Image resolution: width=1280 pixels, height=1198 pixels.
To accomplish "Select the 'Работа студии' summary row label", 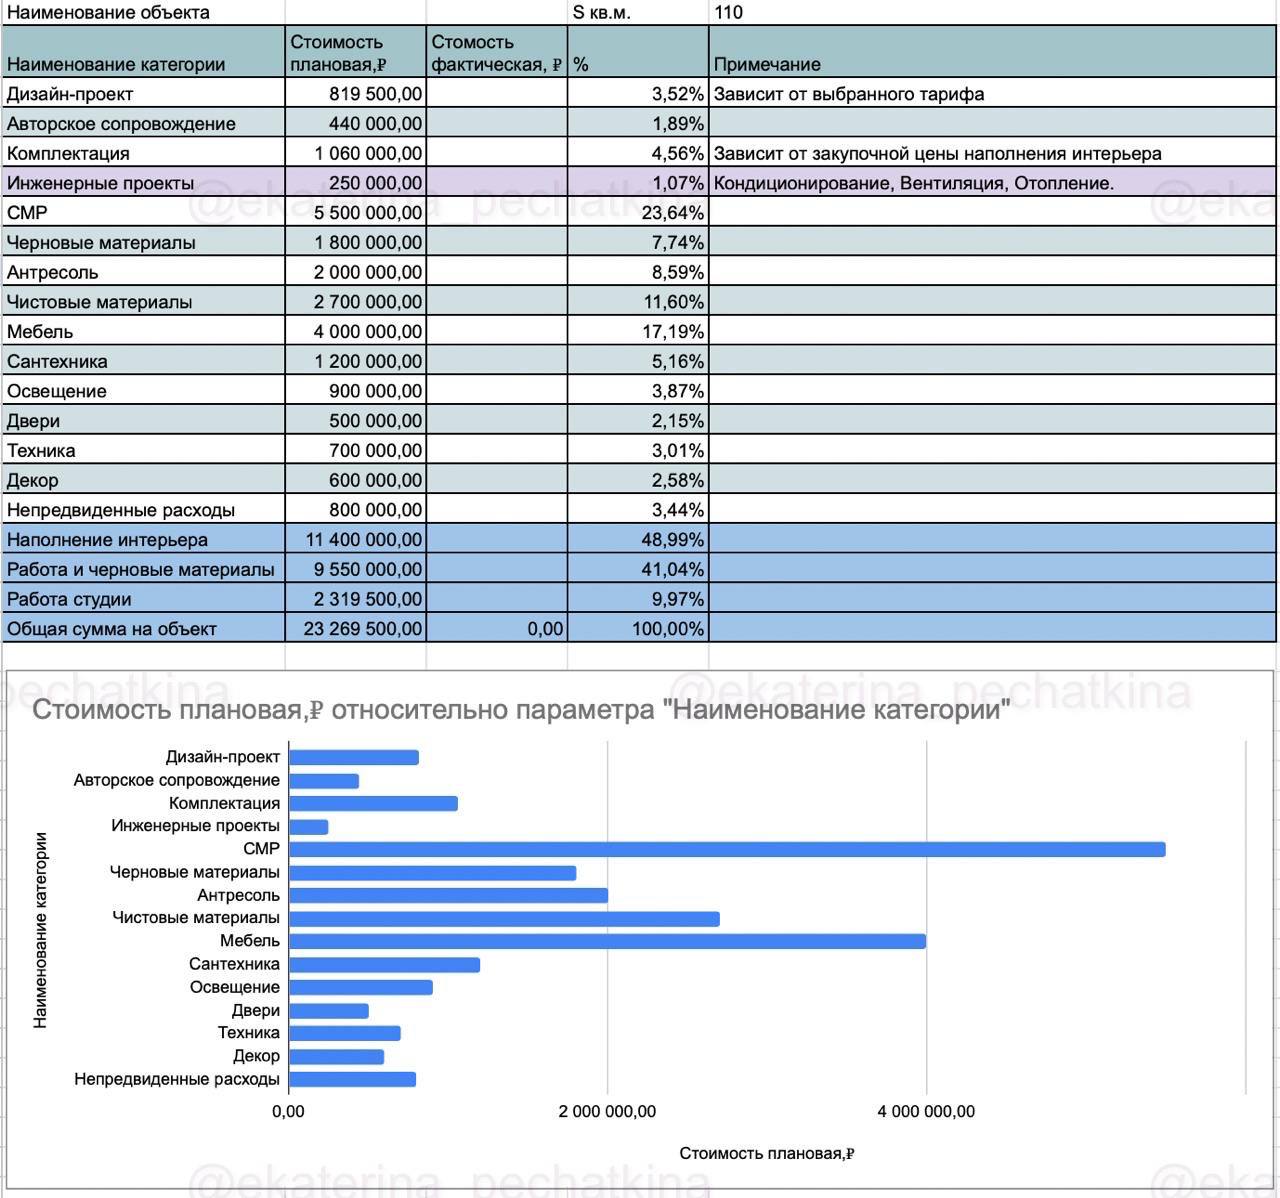I will 143,599.
